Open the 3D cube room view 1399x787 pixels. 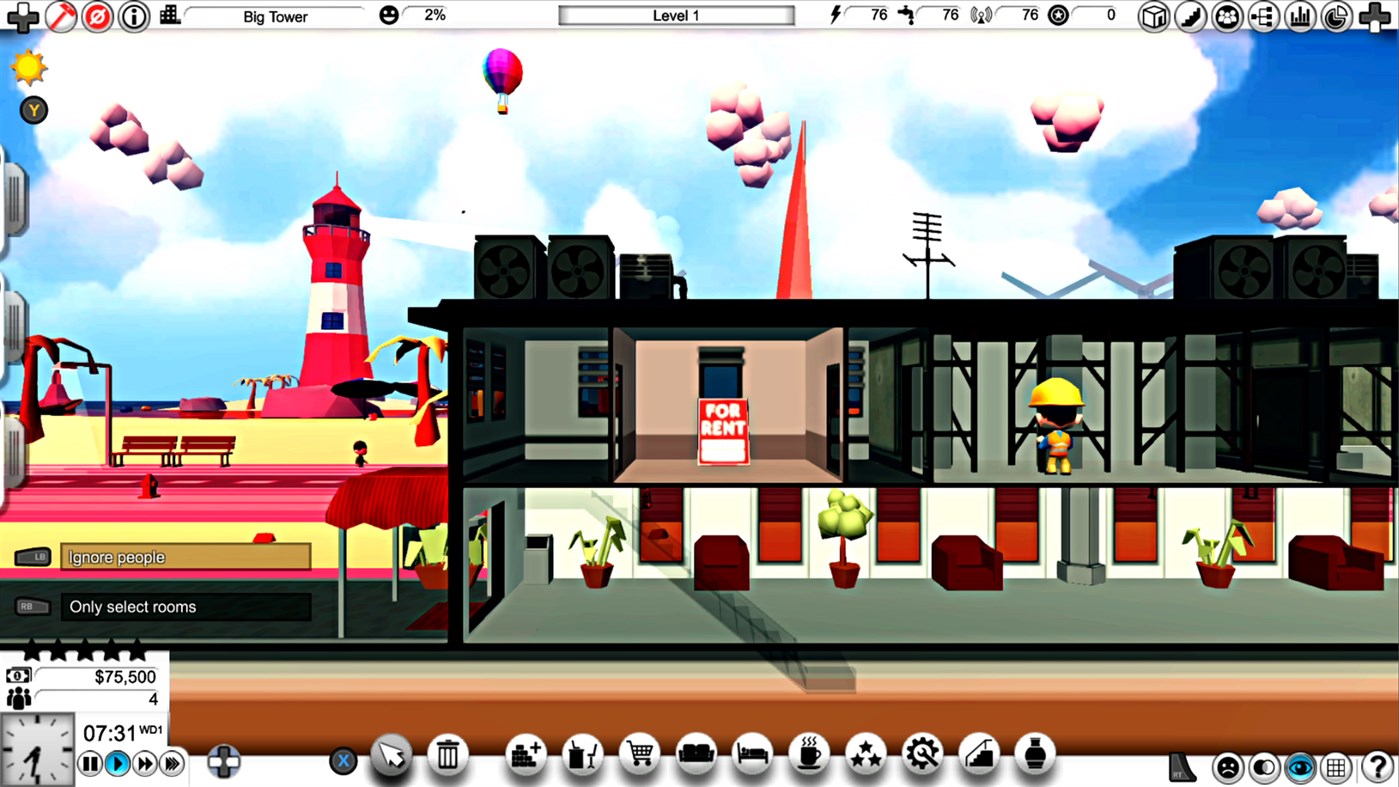(x=1154, y=17)
